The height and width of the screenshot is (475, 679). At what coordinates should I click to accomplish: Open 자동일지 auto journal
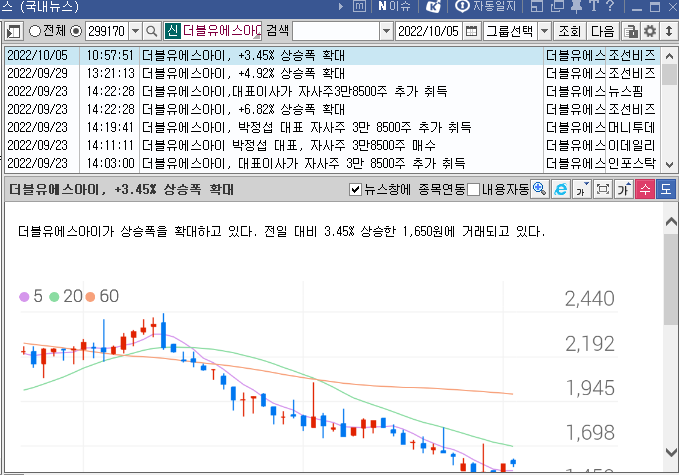click(x=486, y=6)
